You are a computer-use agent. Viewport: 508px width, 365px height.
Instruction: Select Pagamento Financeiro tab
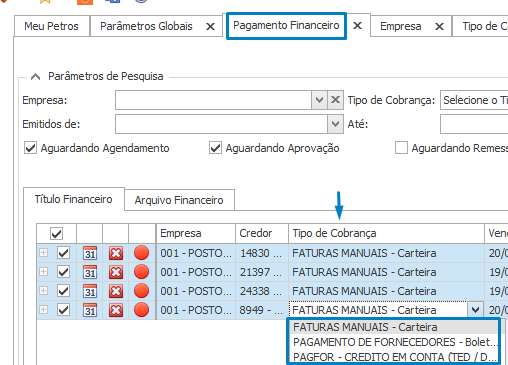pos(286,25)
